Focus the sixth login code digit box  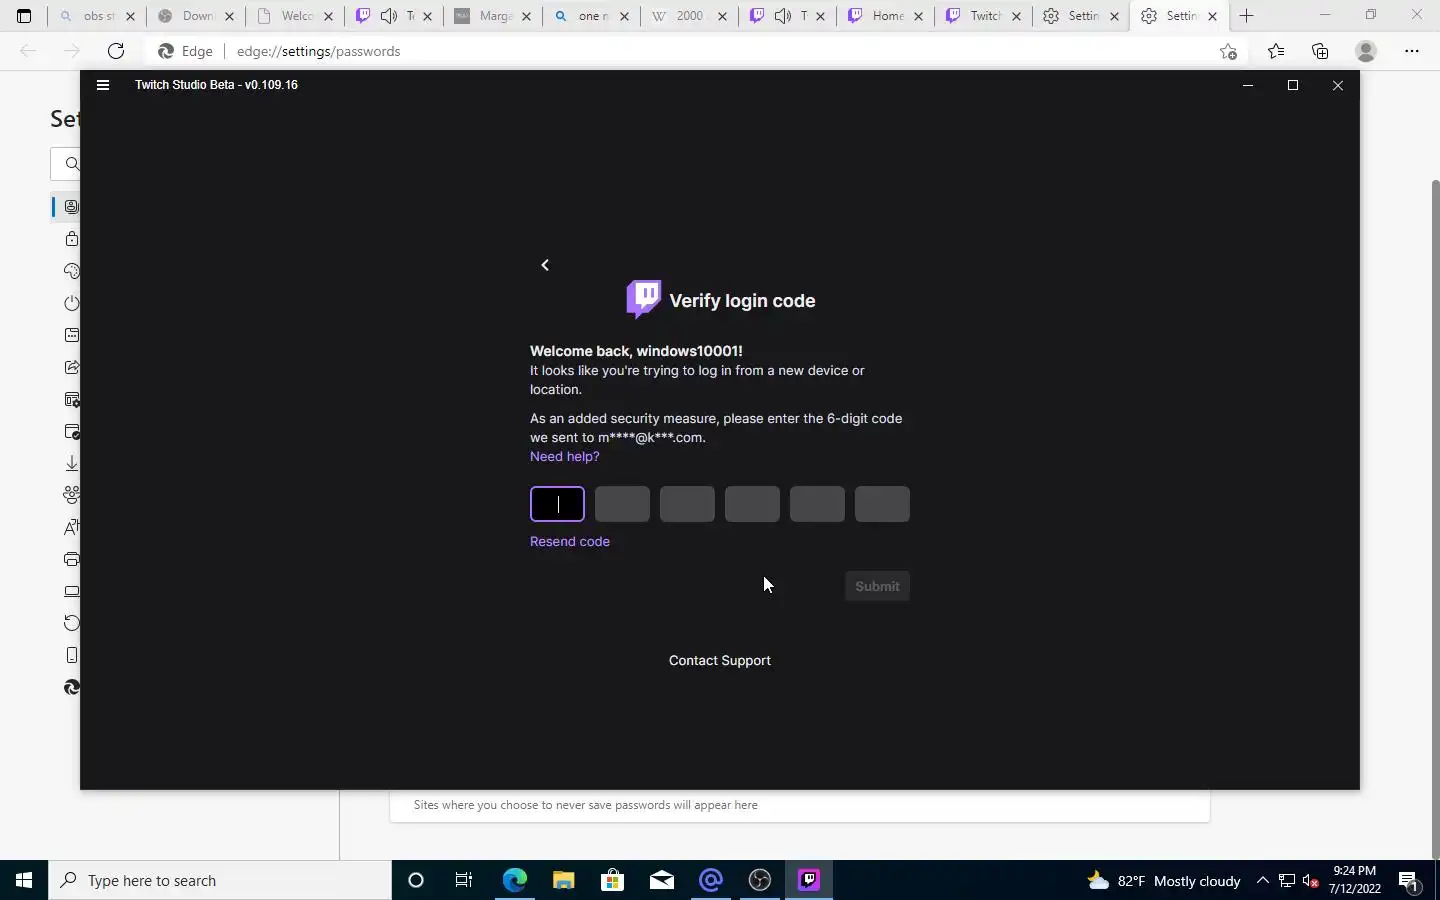click(x=882, y=504)
